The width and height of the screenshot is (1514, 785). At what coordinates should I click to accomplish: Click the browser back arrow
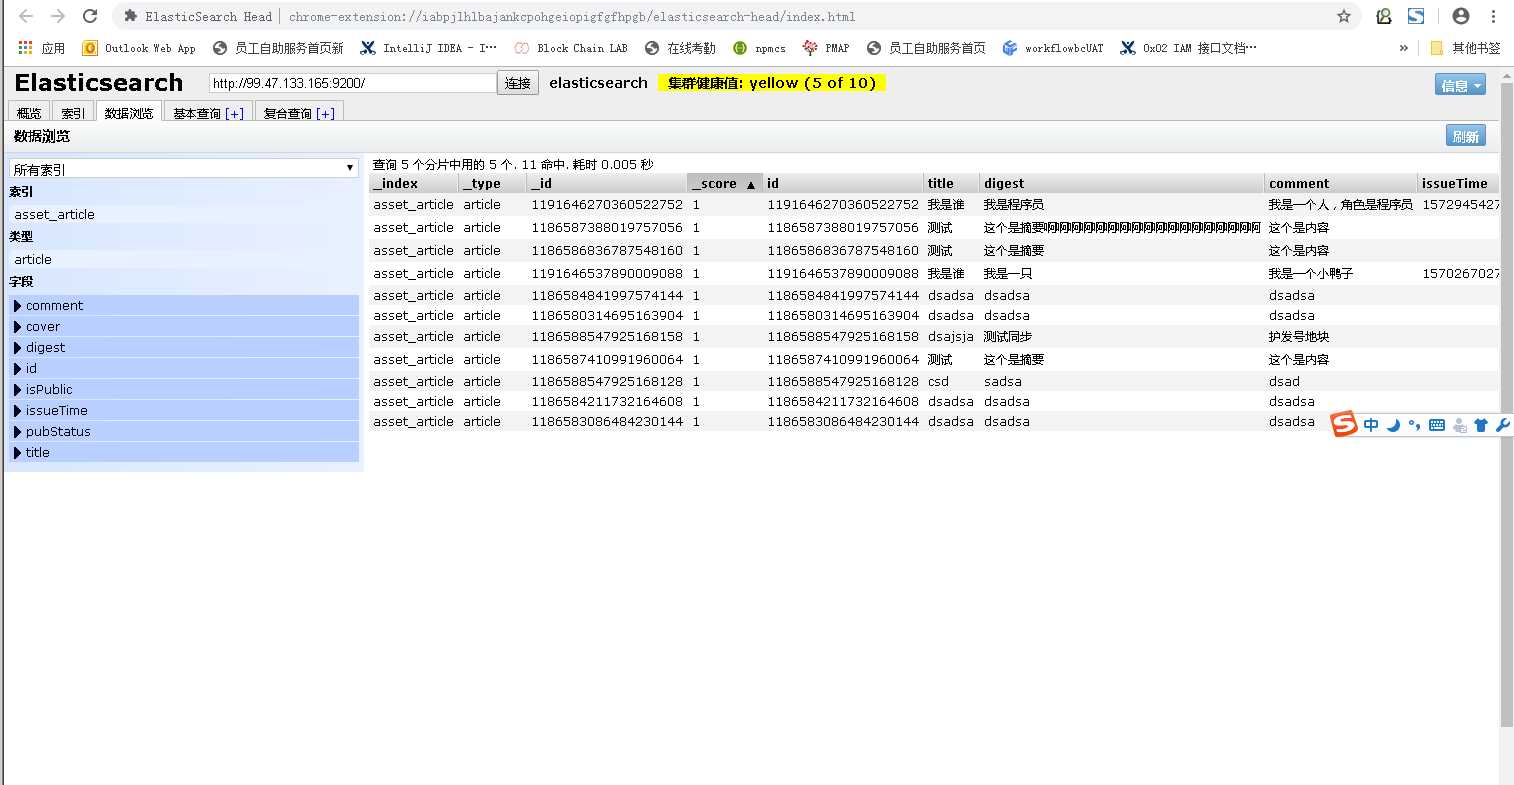26,16
